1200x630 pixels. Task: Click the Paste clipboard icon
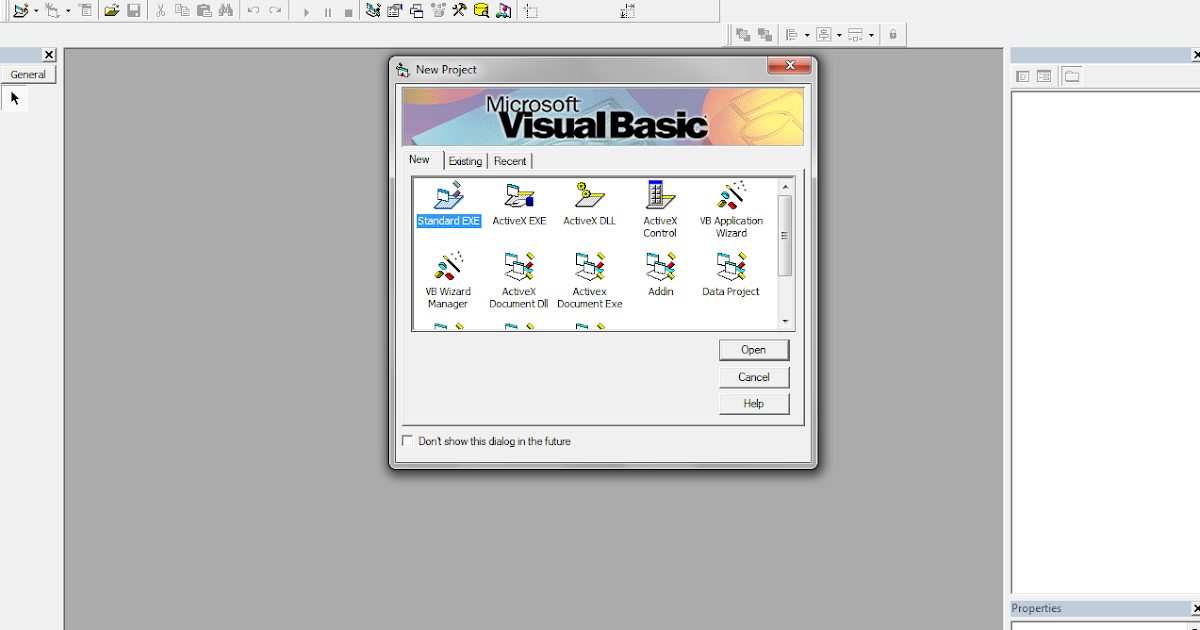coord(204,11)
